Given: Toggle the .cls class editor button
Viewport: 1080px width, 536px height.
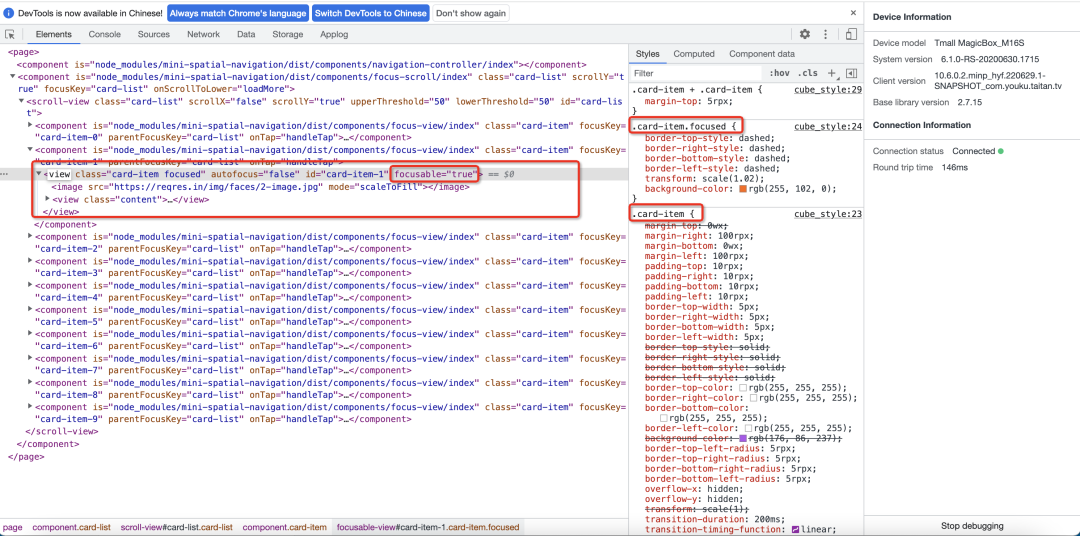Looking at the screenshot, I should [807, 73].
